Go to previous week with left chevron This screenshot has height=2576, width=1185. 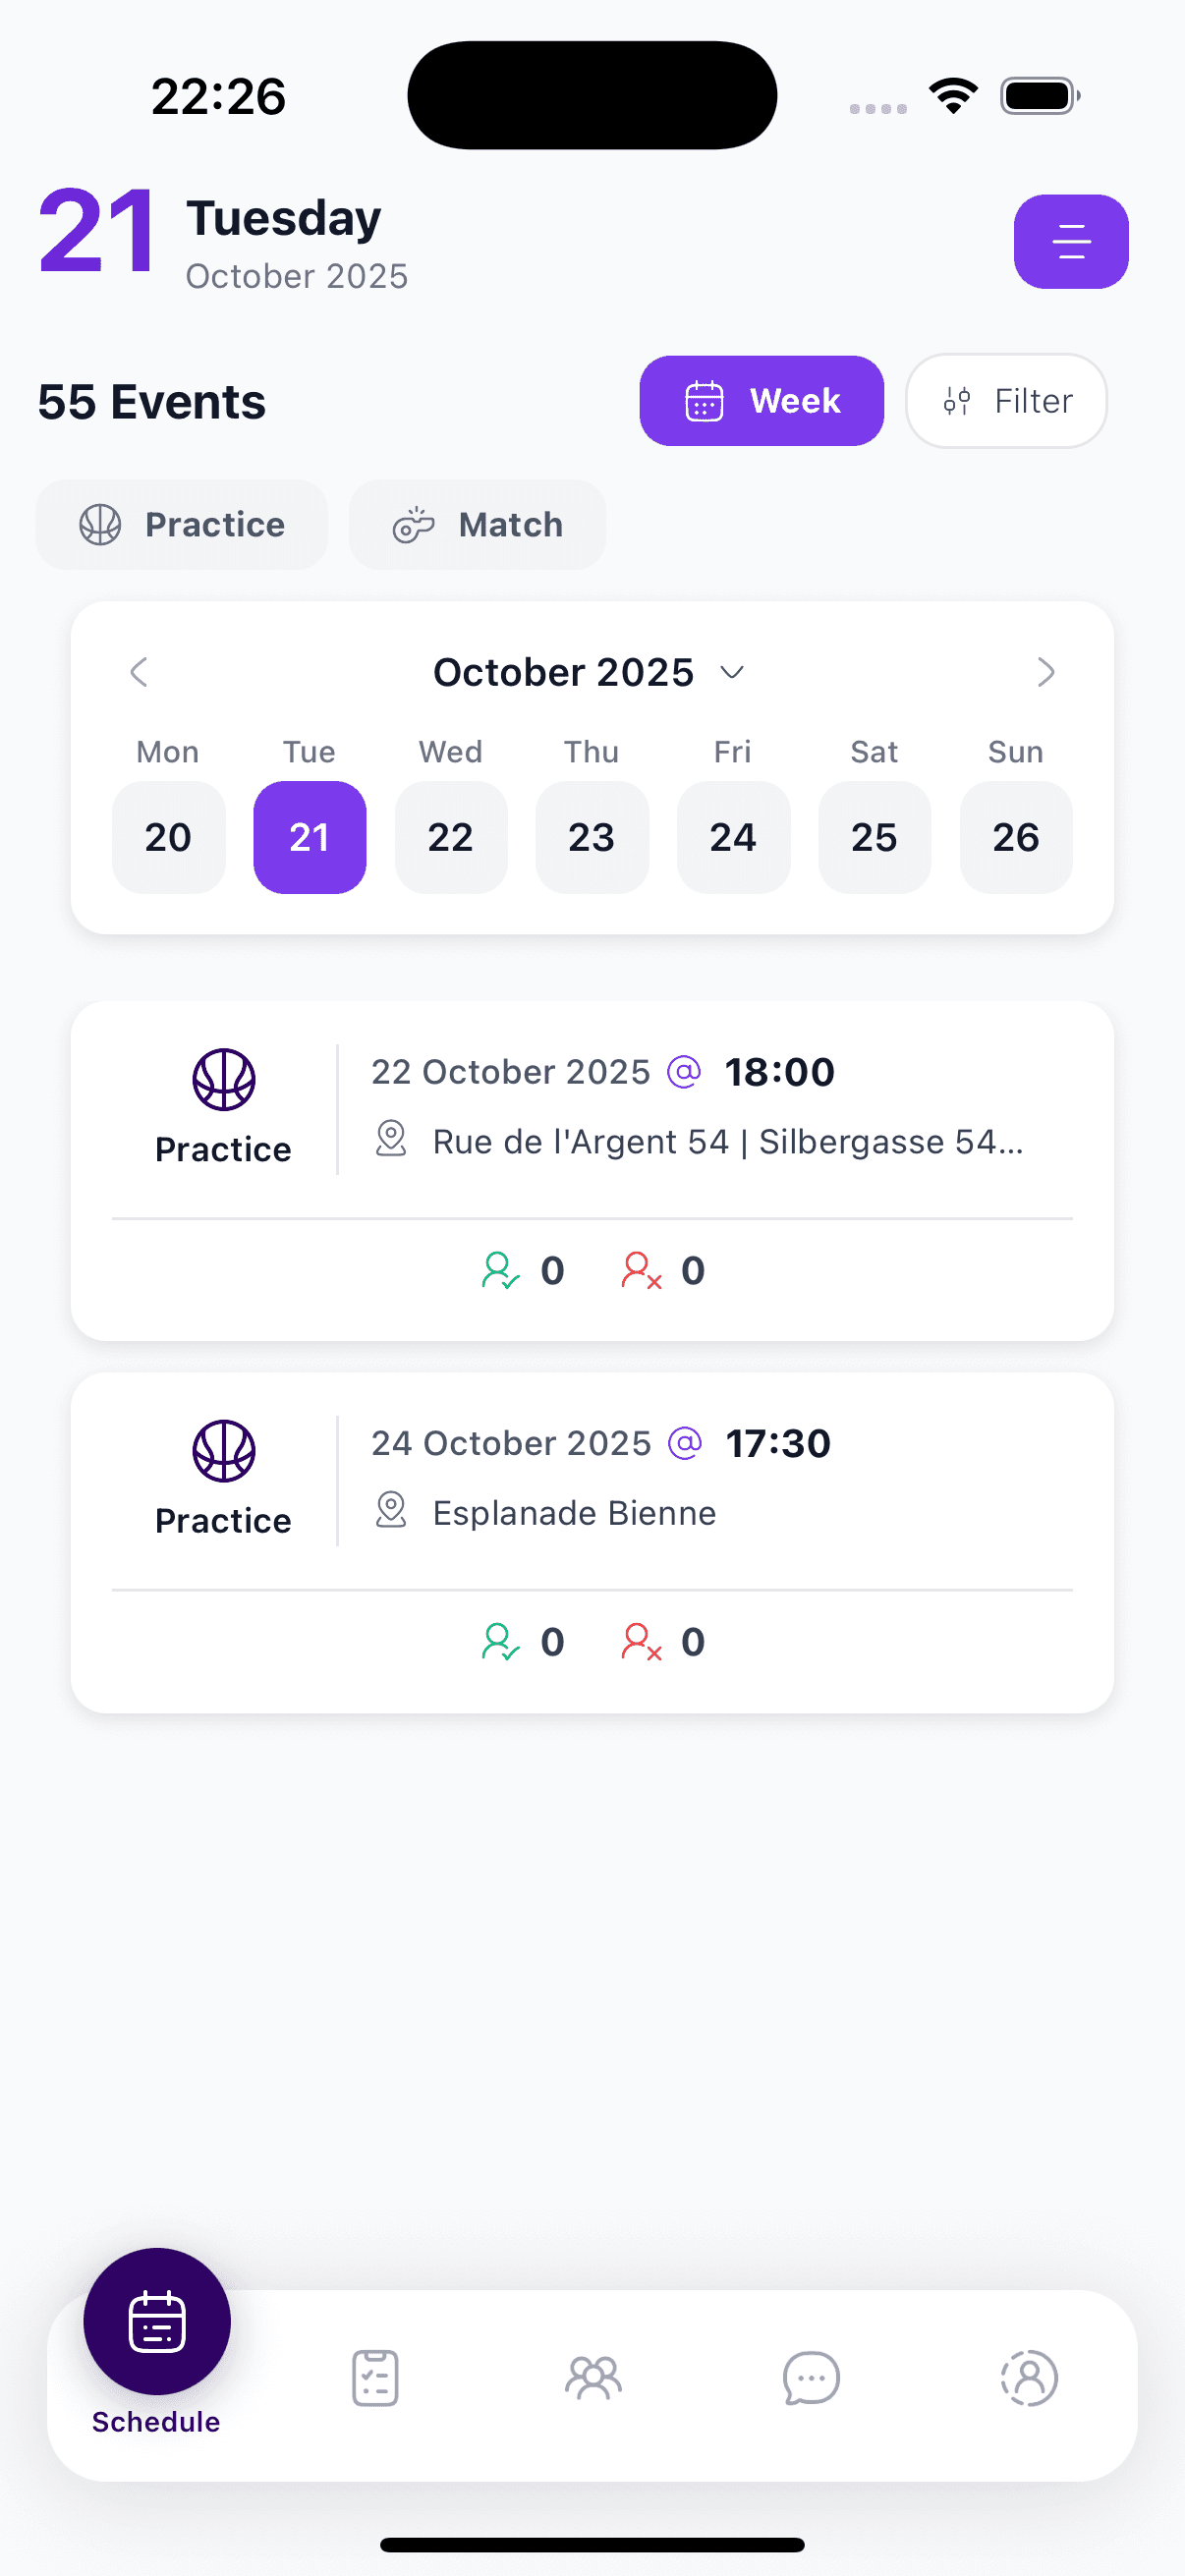[x=138, y=672]
